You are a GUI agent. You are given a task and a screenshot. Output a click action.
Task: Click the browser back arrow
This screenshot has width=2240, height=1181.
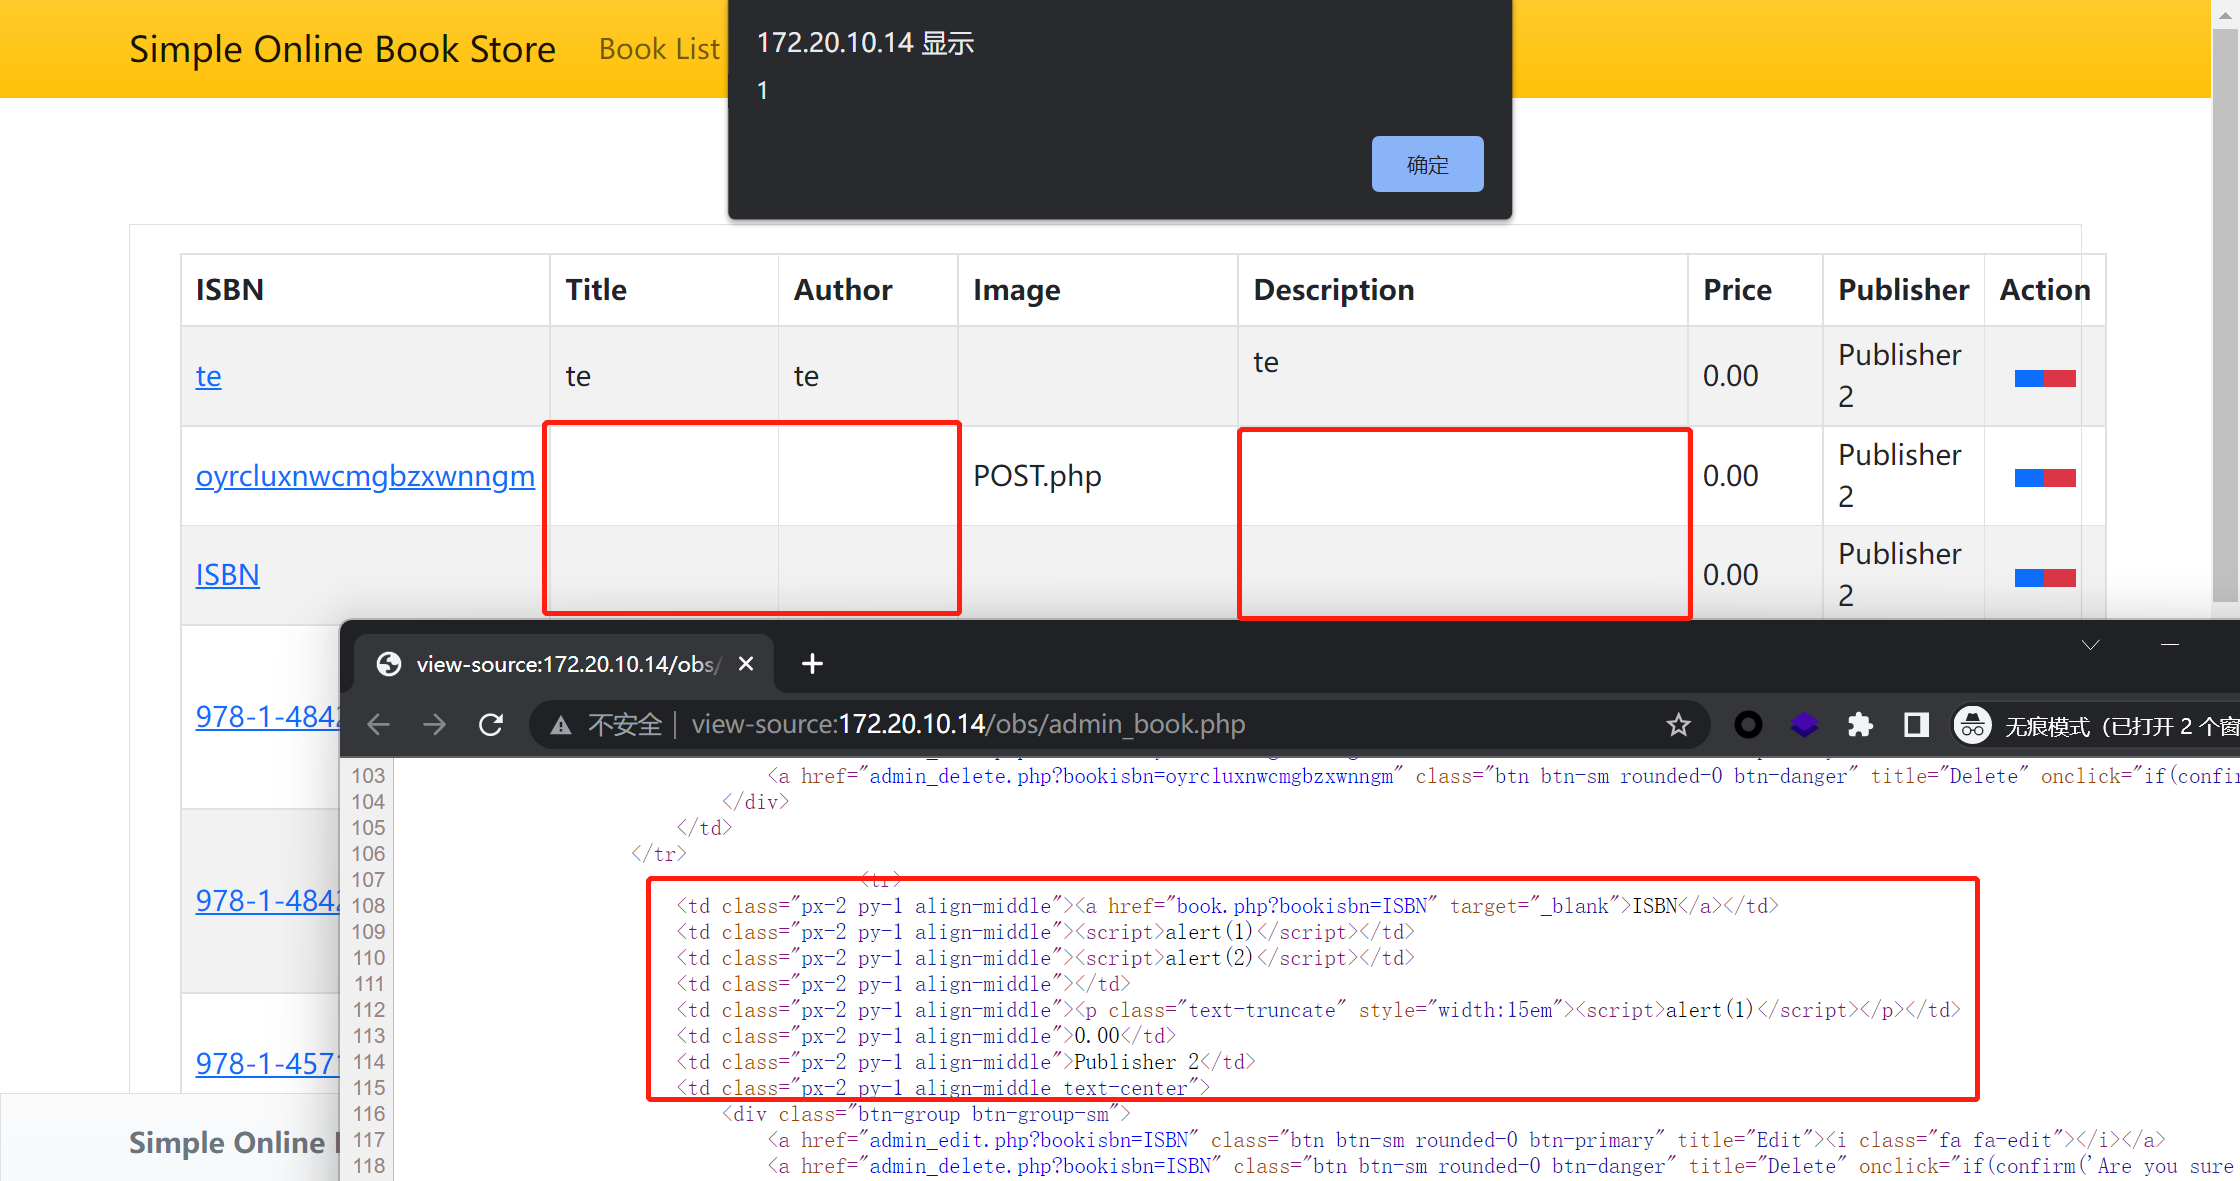click(379, 724)
